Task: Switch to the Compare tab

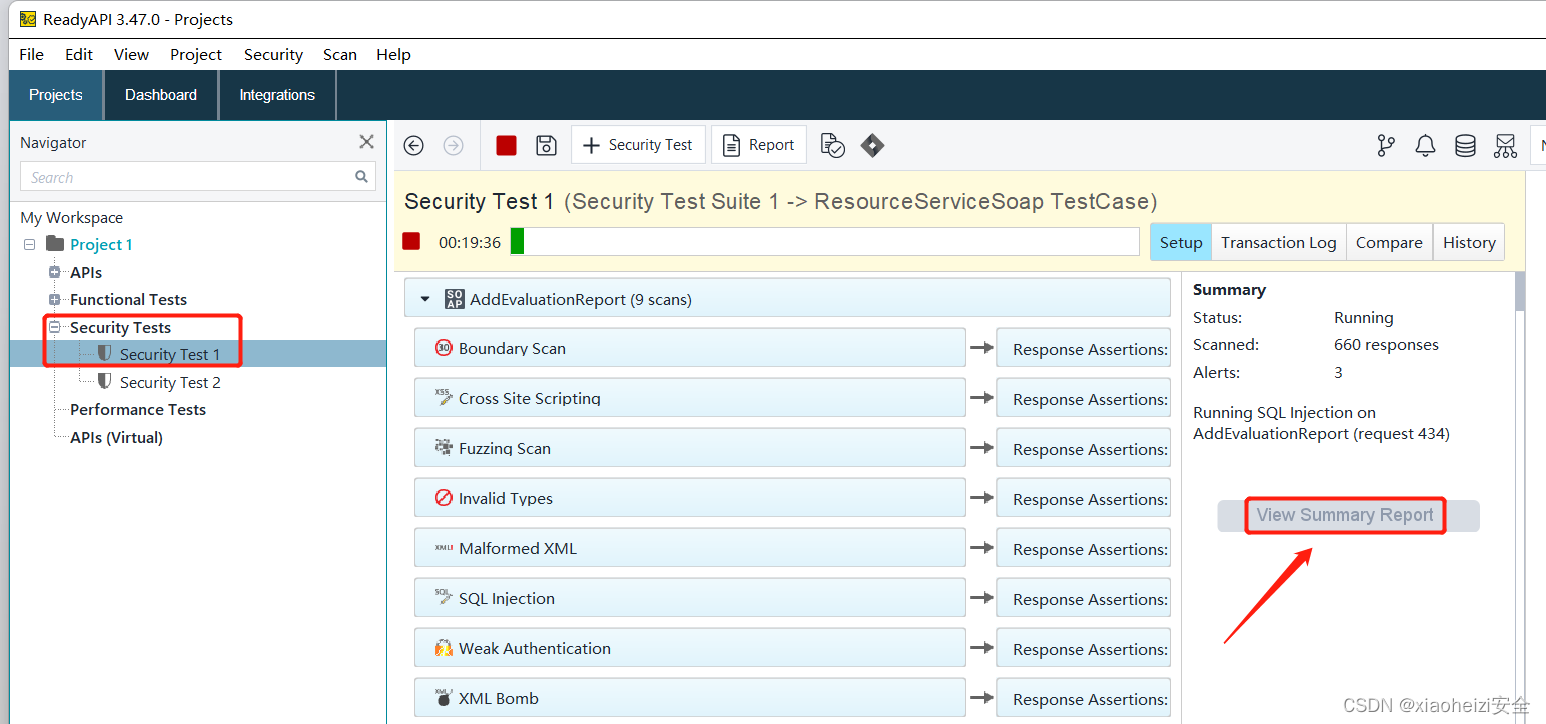Action: pyautogui.click(x=1388, y=242)
